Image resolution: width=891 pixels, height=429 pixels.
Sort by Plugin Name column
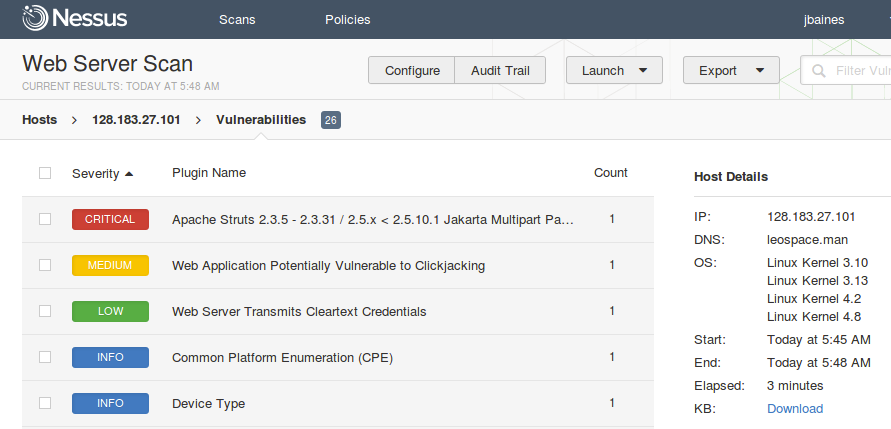coord(209,173)
